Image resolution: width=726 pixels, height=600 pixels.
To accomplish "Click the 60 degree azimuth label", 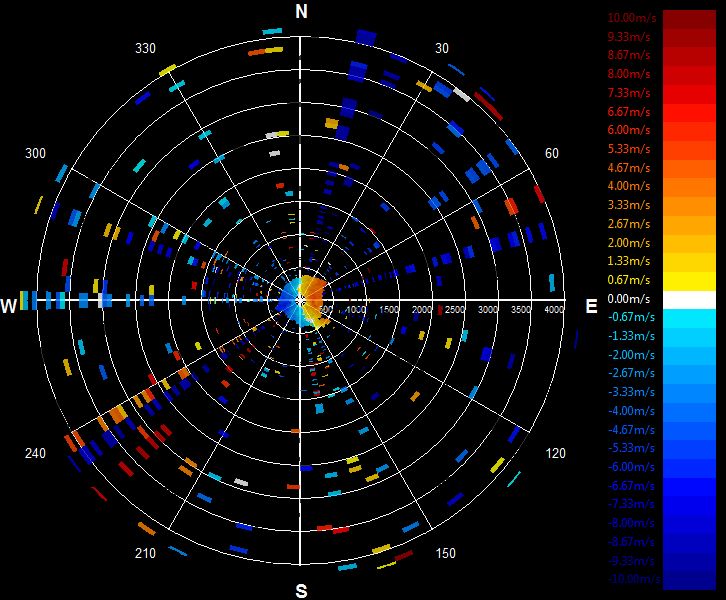I will click(551, 153).
